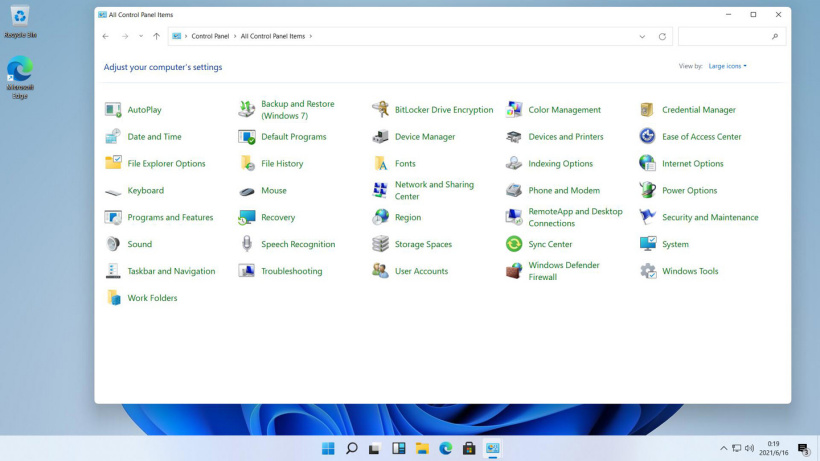This screenshot has height=461, width=820.
Task: Open the Ease of Access Center icon
Action: coord(647,136)
